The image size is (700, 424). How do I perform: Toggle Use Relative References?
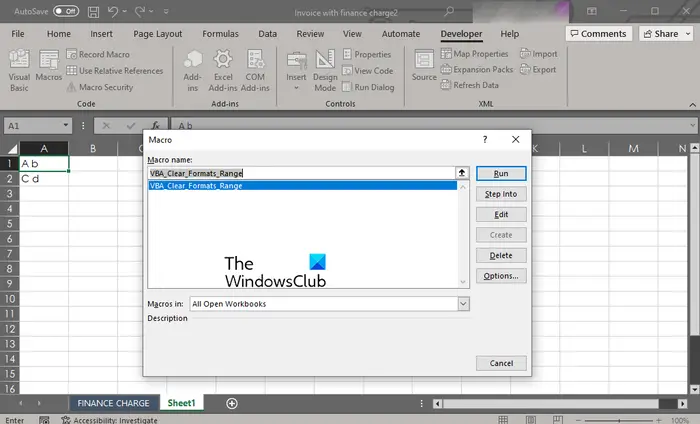tap(115, 71)
